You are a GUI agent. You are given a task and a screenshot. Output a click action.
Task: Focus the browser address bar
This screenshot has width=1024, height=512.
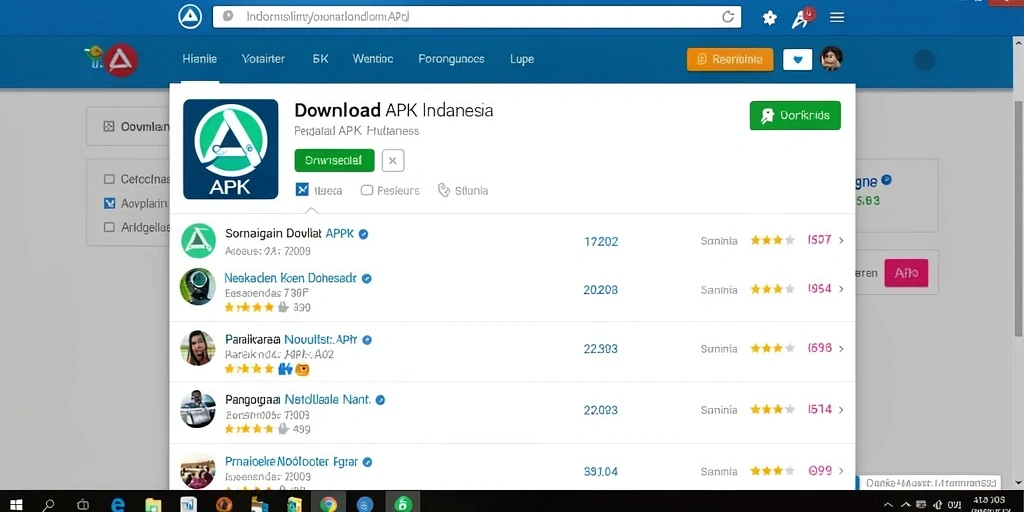tap(477, 17)
